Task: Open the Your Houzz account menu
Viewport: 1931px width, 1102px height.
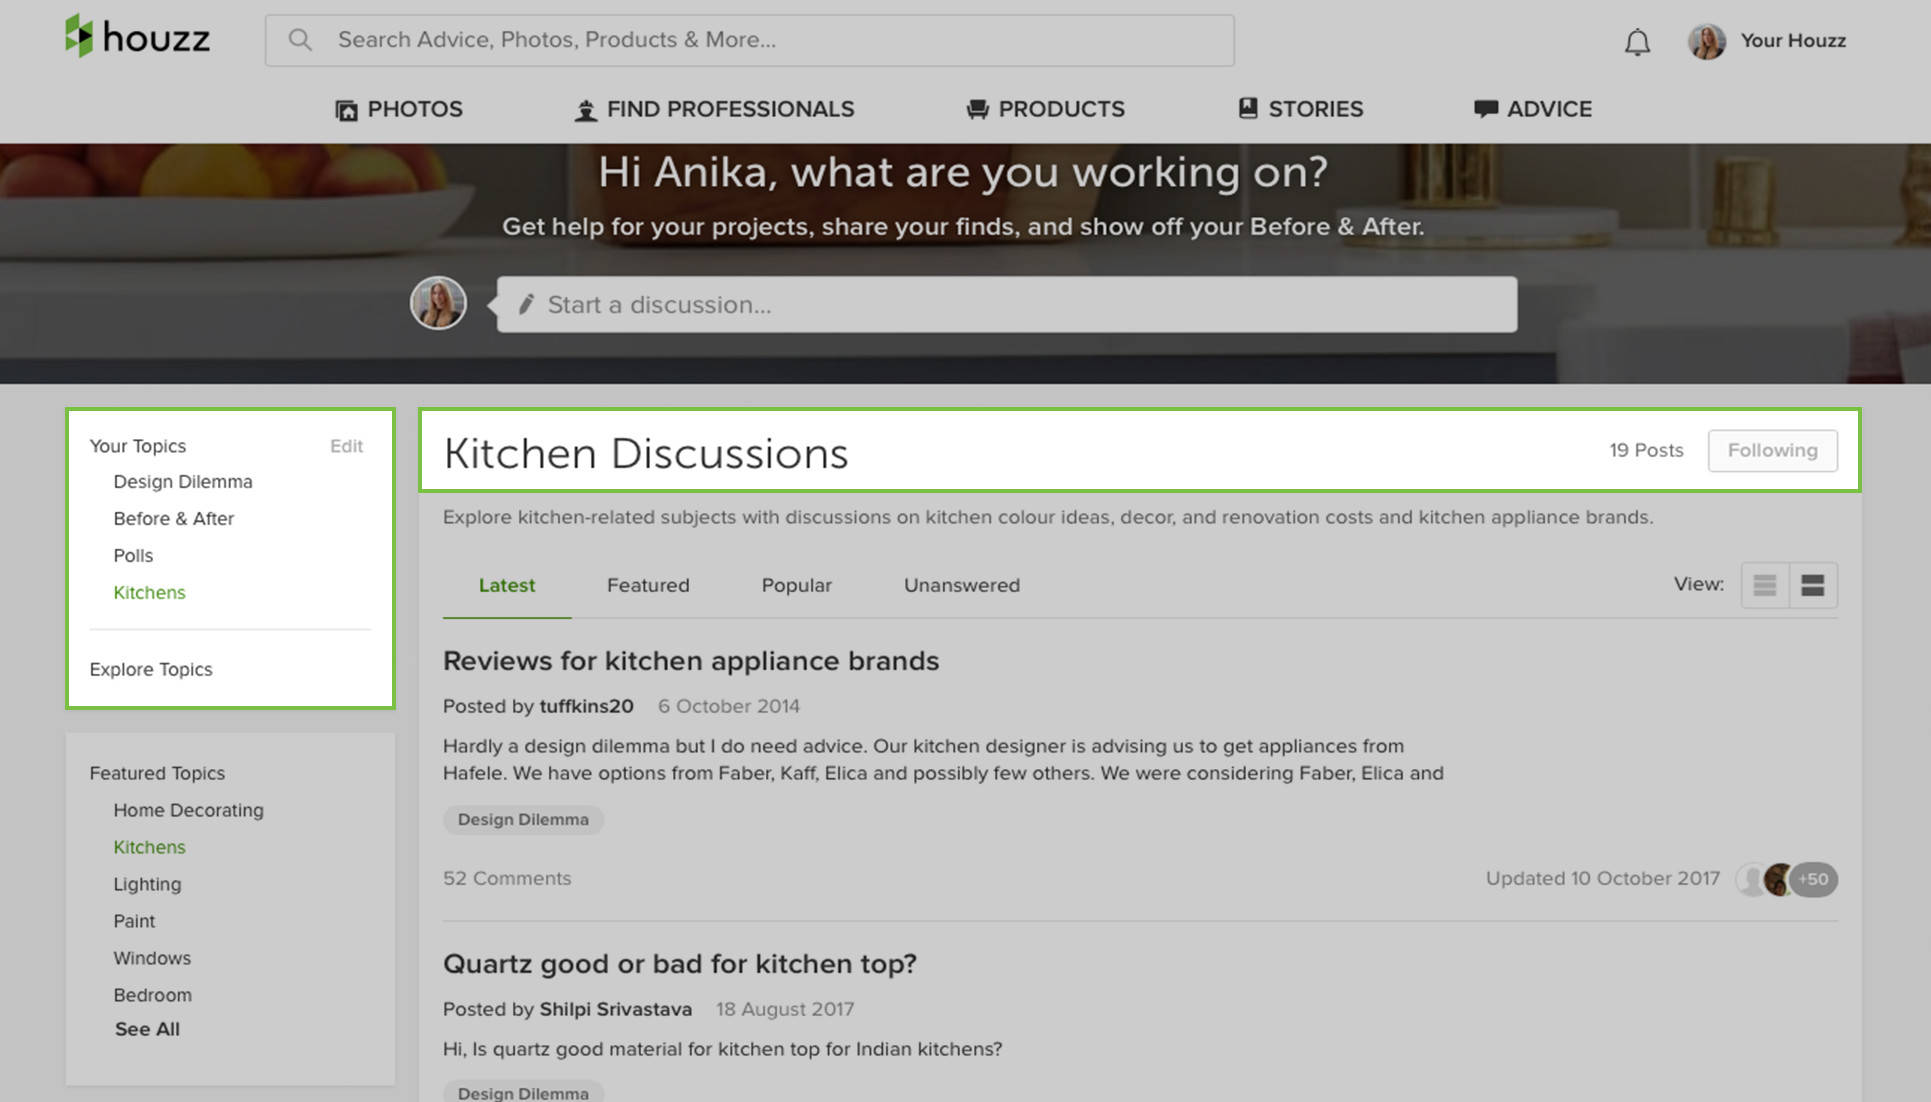Action: [x=1792, y=41]
